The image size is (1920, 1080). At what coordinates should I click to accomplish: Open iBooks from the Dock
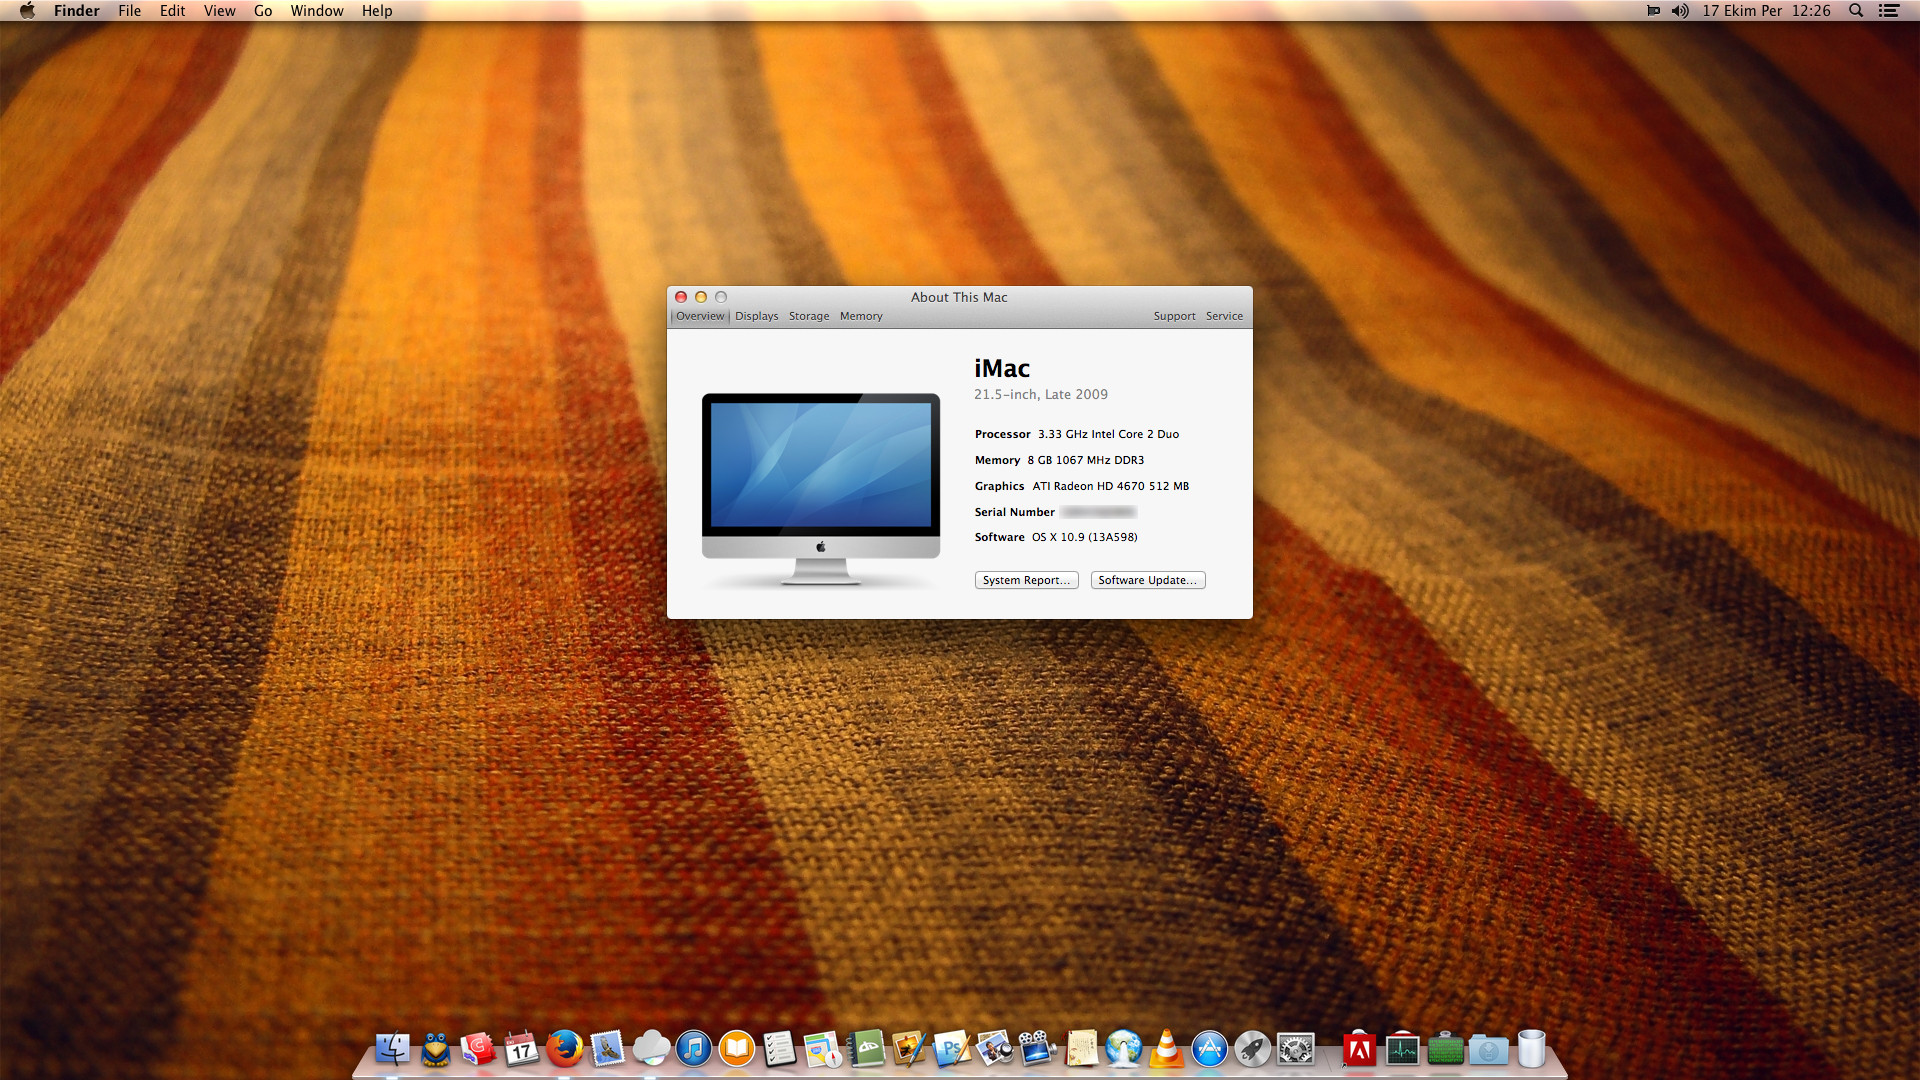[737, 1049]
